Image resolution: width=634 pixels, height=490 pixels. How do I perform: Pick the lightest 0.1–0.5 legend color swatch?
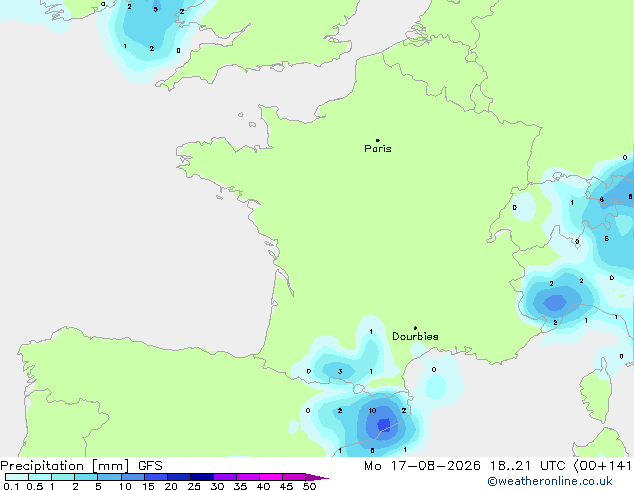point(17,477)
